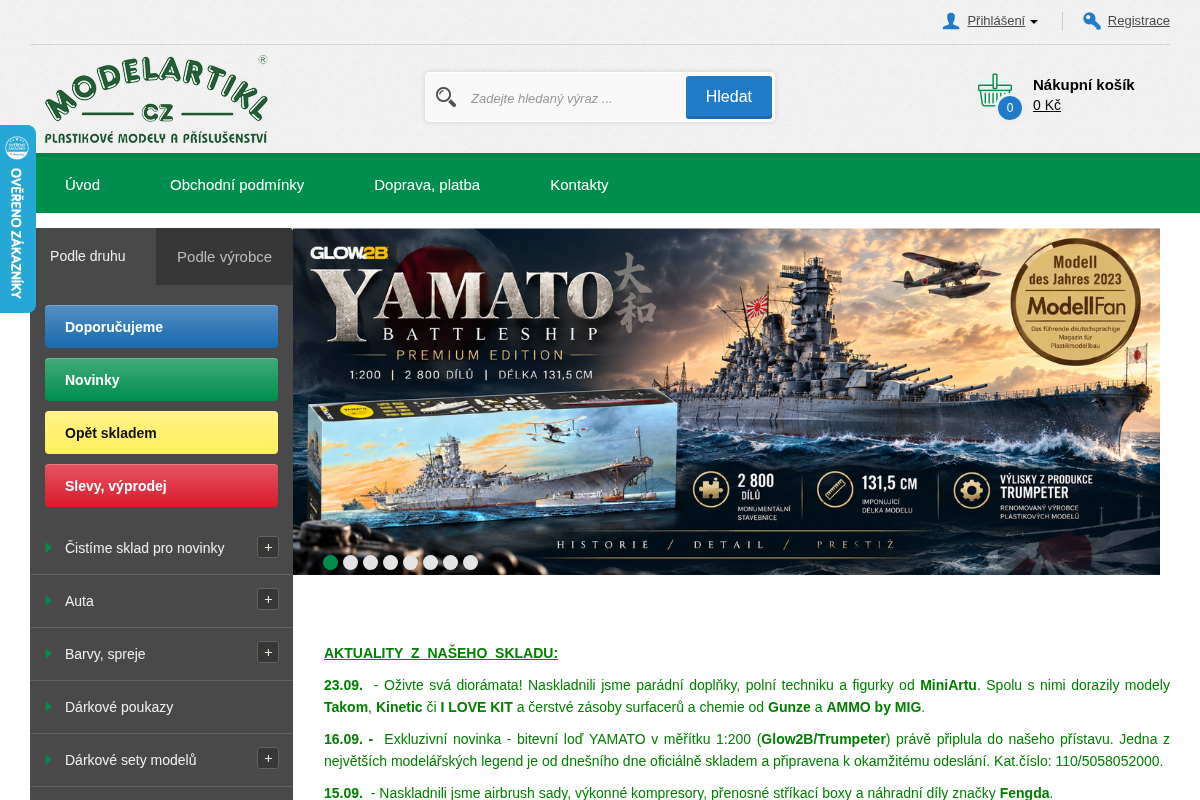
Task: Open the Kinetic brand link
Action: click(x=399, y=707)
